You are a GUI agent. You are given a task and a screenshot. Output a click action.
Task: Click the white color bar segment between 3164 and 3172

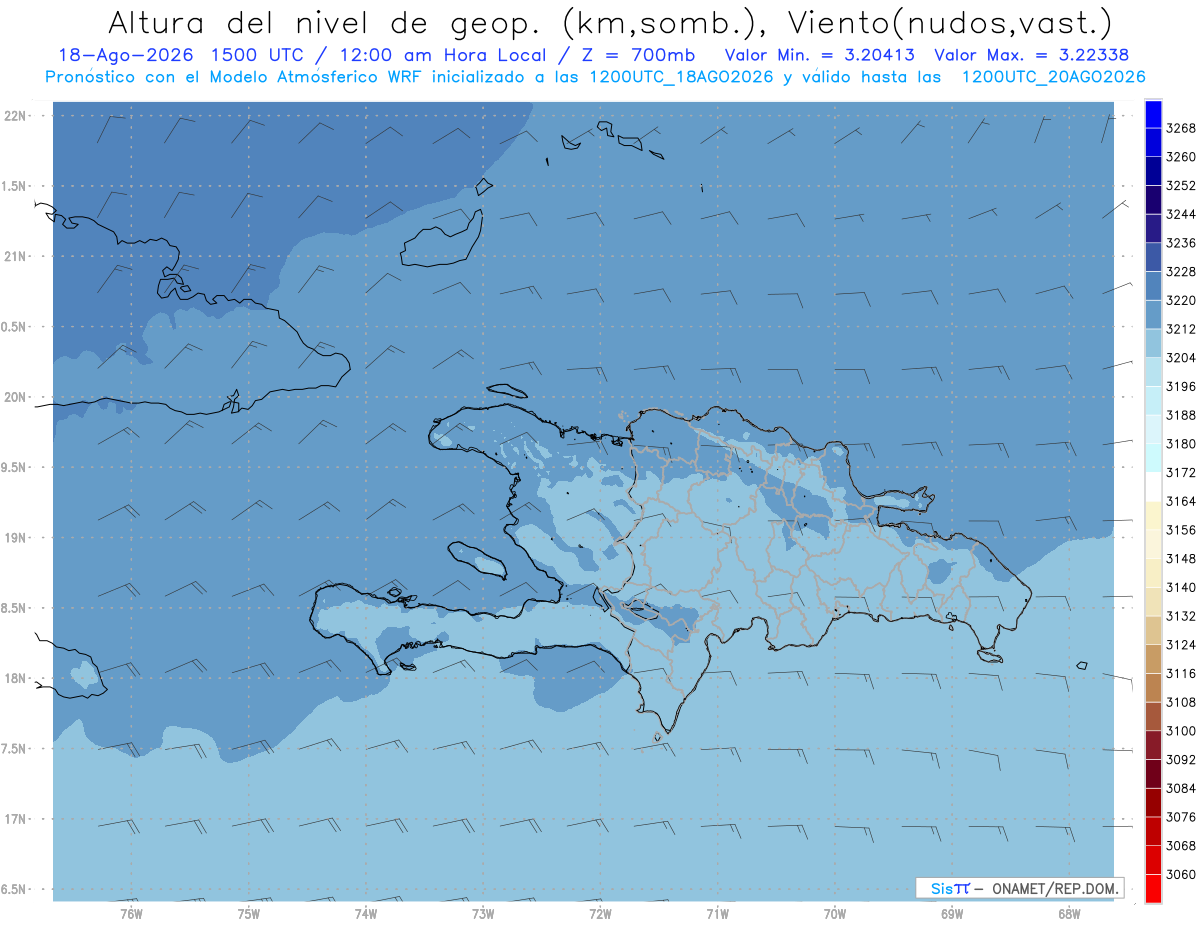click(1153, 487)
